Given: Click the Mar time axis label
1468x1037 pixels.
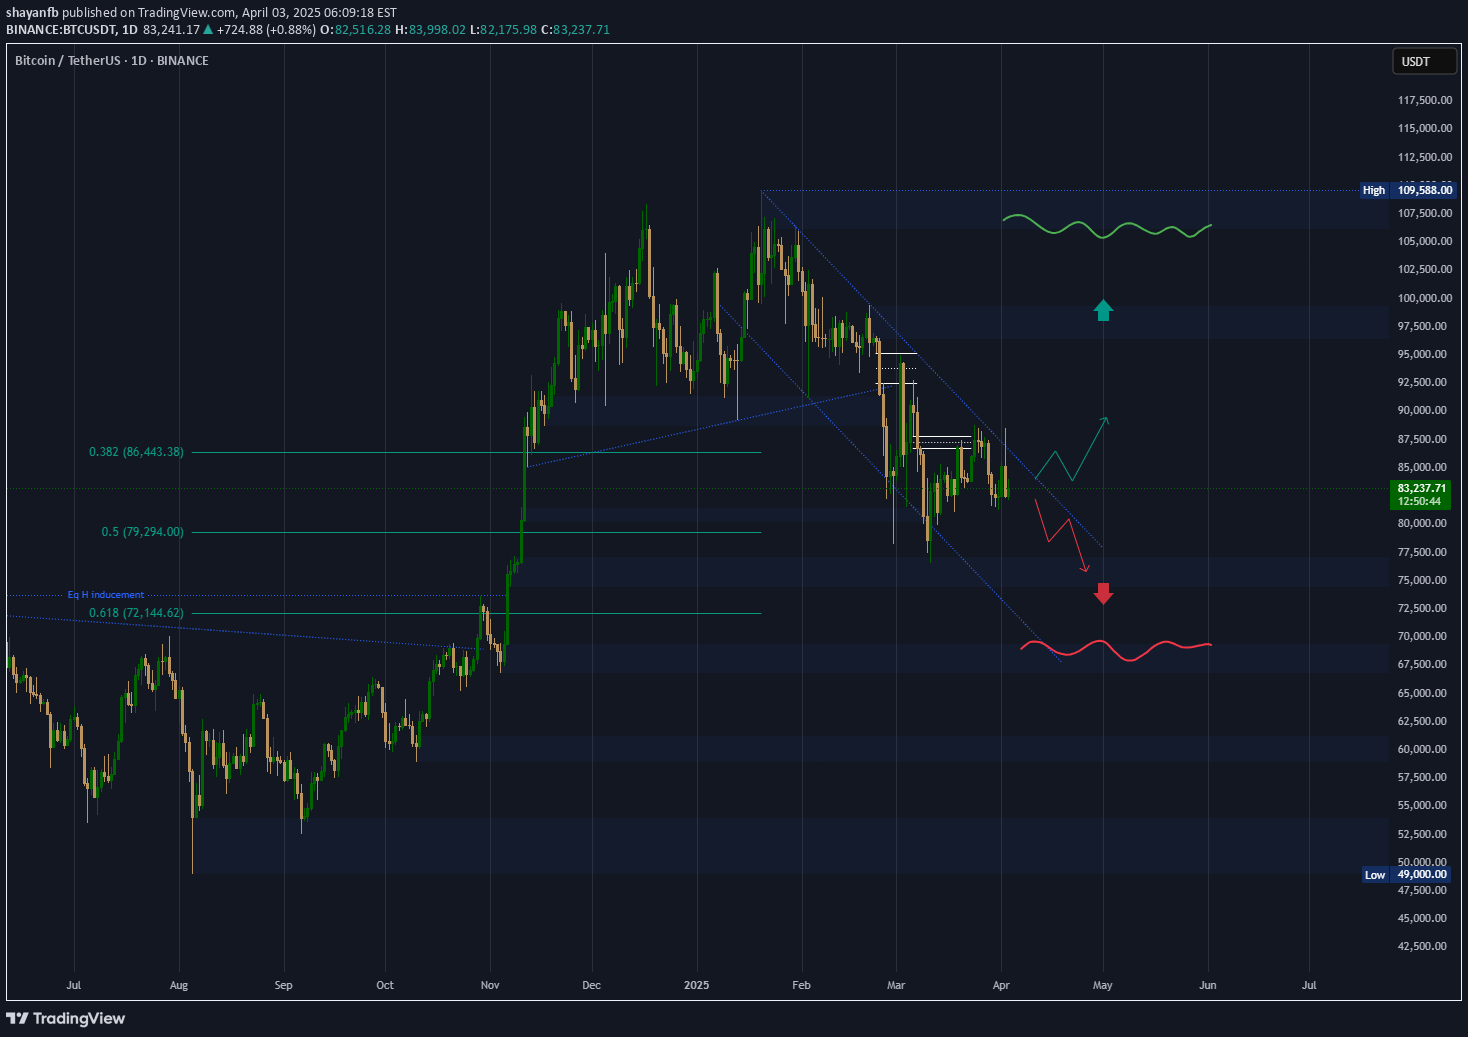Looking at the screenshot, I should (x=896, y=985).
